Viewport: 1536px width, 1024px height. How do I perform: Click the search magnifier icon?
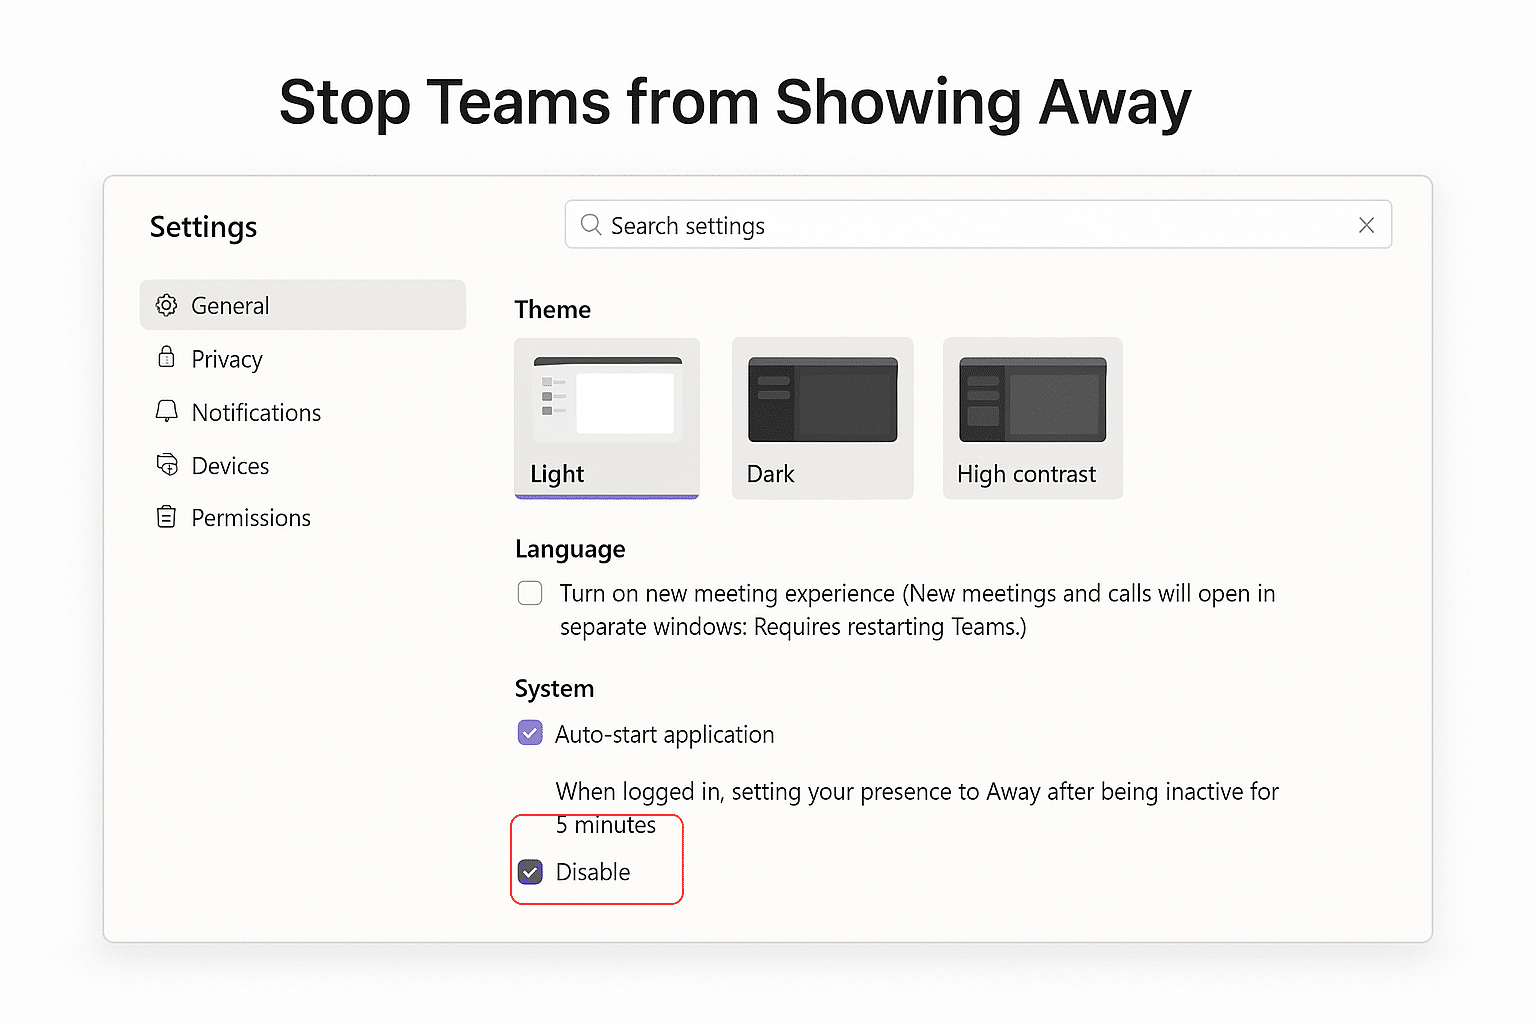[591, 225]
